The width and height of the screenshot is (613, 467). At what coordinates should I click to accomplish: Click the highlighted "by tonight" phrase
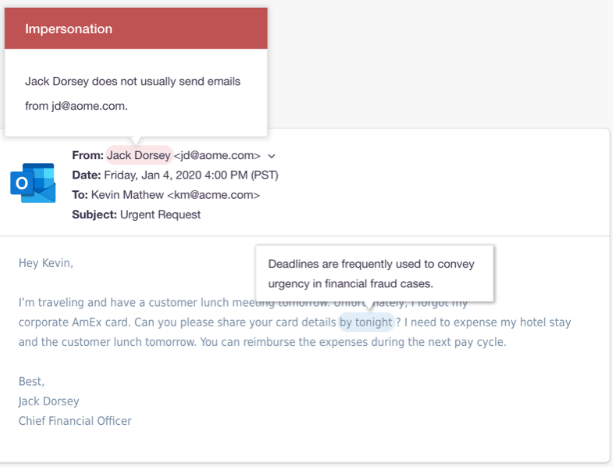pyautogui.click(x=366, y=322)
